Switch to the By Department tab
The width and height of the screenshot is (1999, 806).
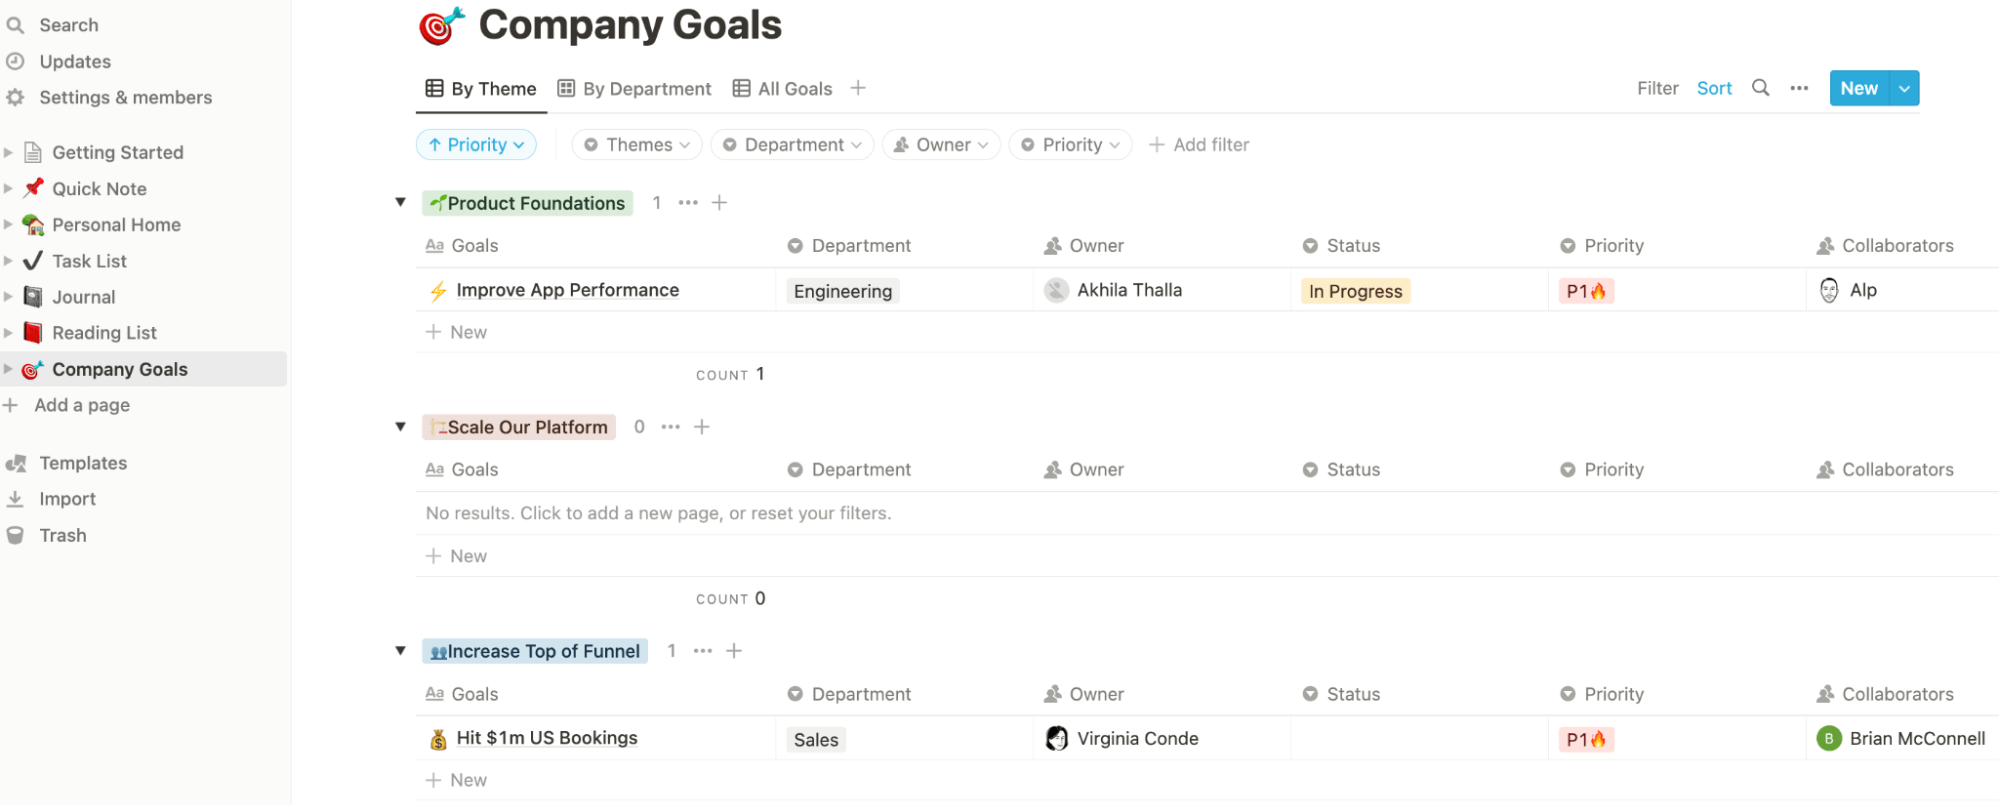(x=635, y=89)
